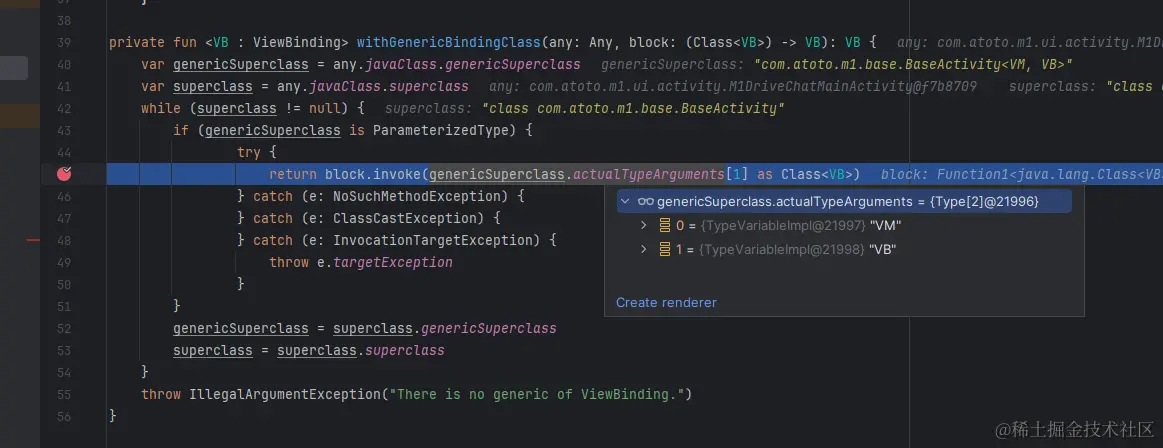
Task: Click the "There is no generic of ViewBinding." string
Action: pos(536,394)
